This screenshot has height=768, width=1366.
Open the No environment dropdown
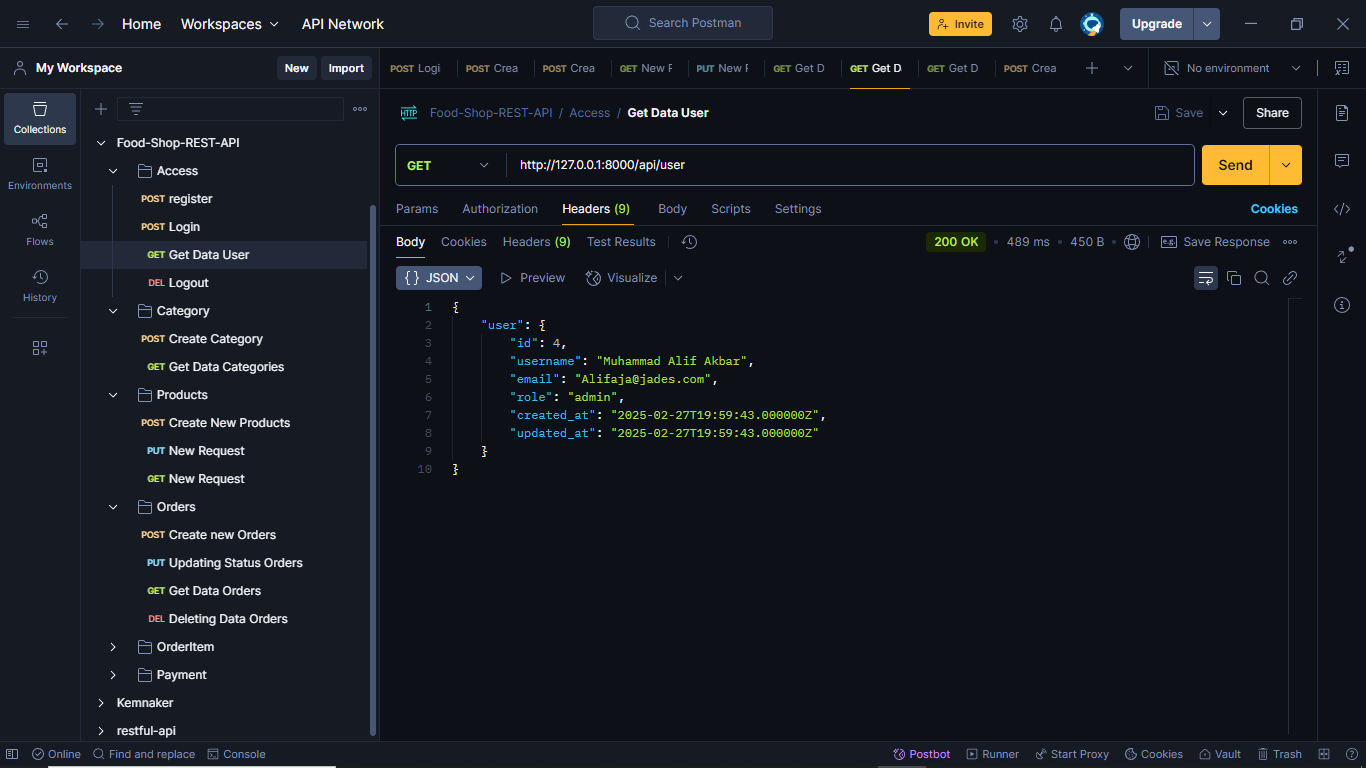click(x=1232, y=68)
